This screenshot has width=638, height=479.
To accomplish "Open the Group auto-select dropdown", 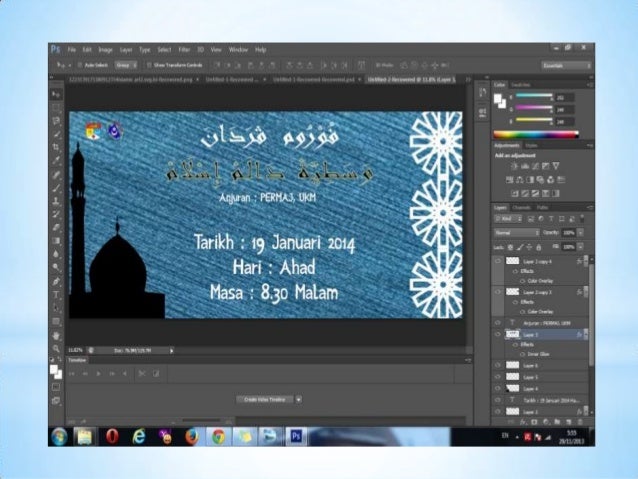I will tap(126, 65).
